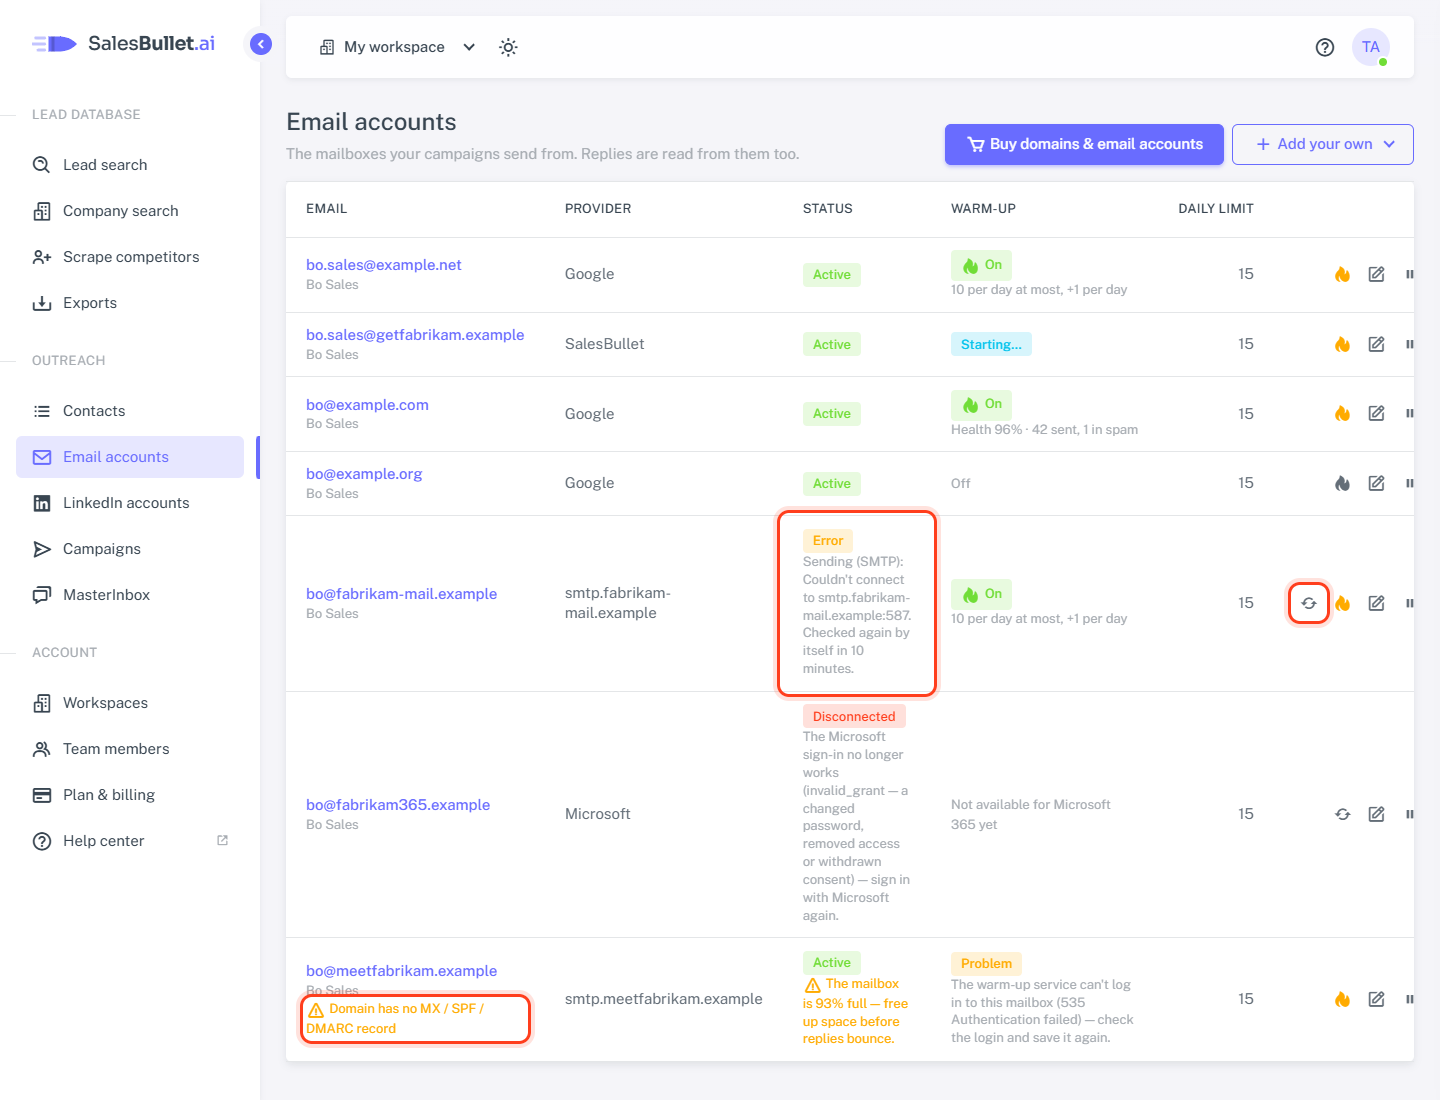Enable warm-up flame for bo@example.org
The width and height of the screenshot is (1440, 1100).
coord(1342,483)
